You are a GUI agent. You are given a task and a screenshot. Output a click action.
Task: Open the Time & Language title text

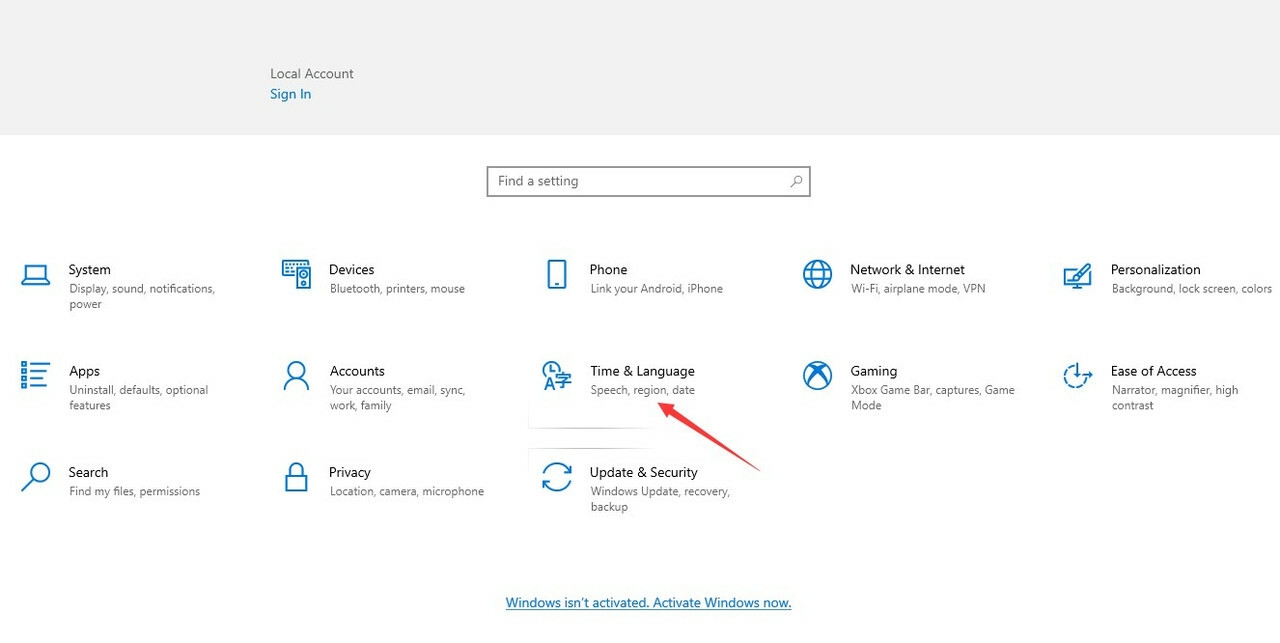(x=642, y=371)
